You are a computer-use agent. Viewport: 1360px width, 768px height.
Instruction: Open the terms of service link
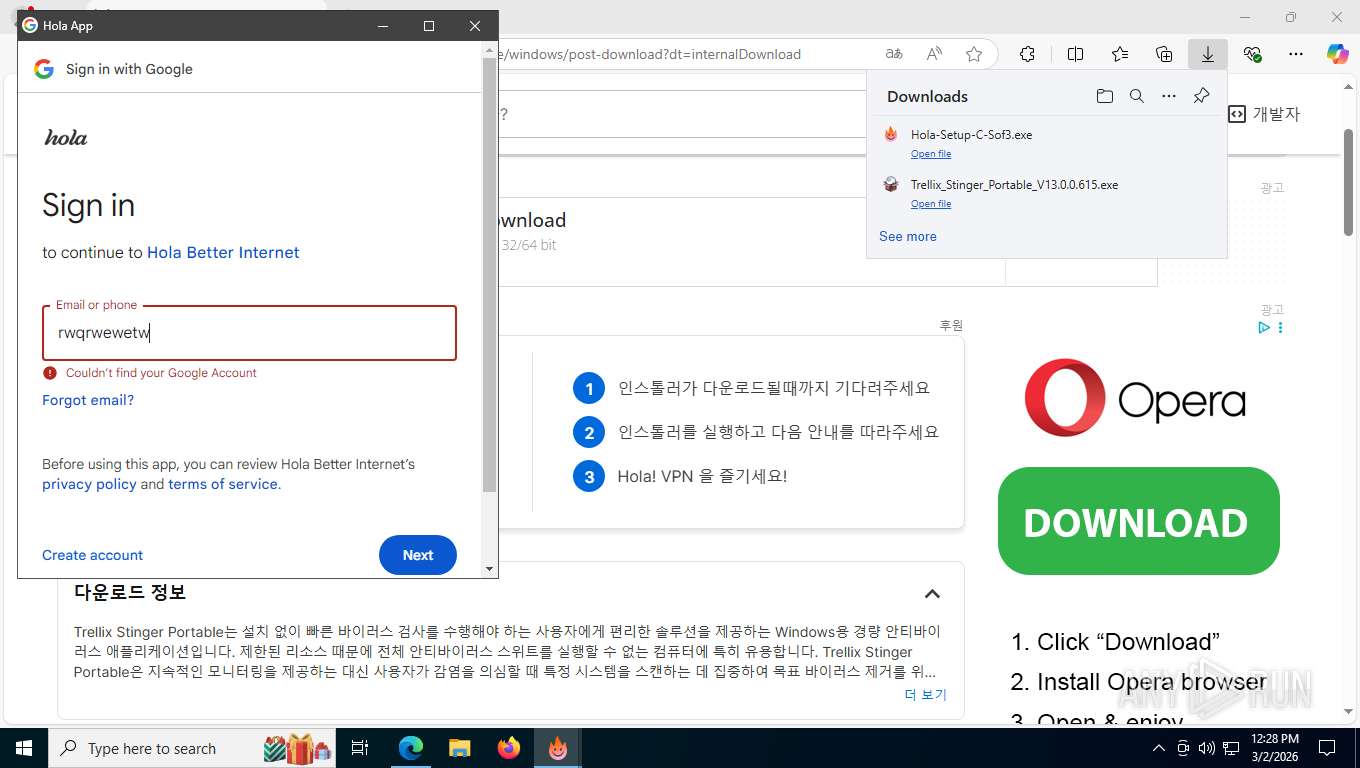click(223, 484)
